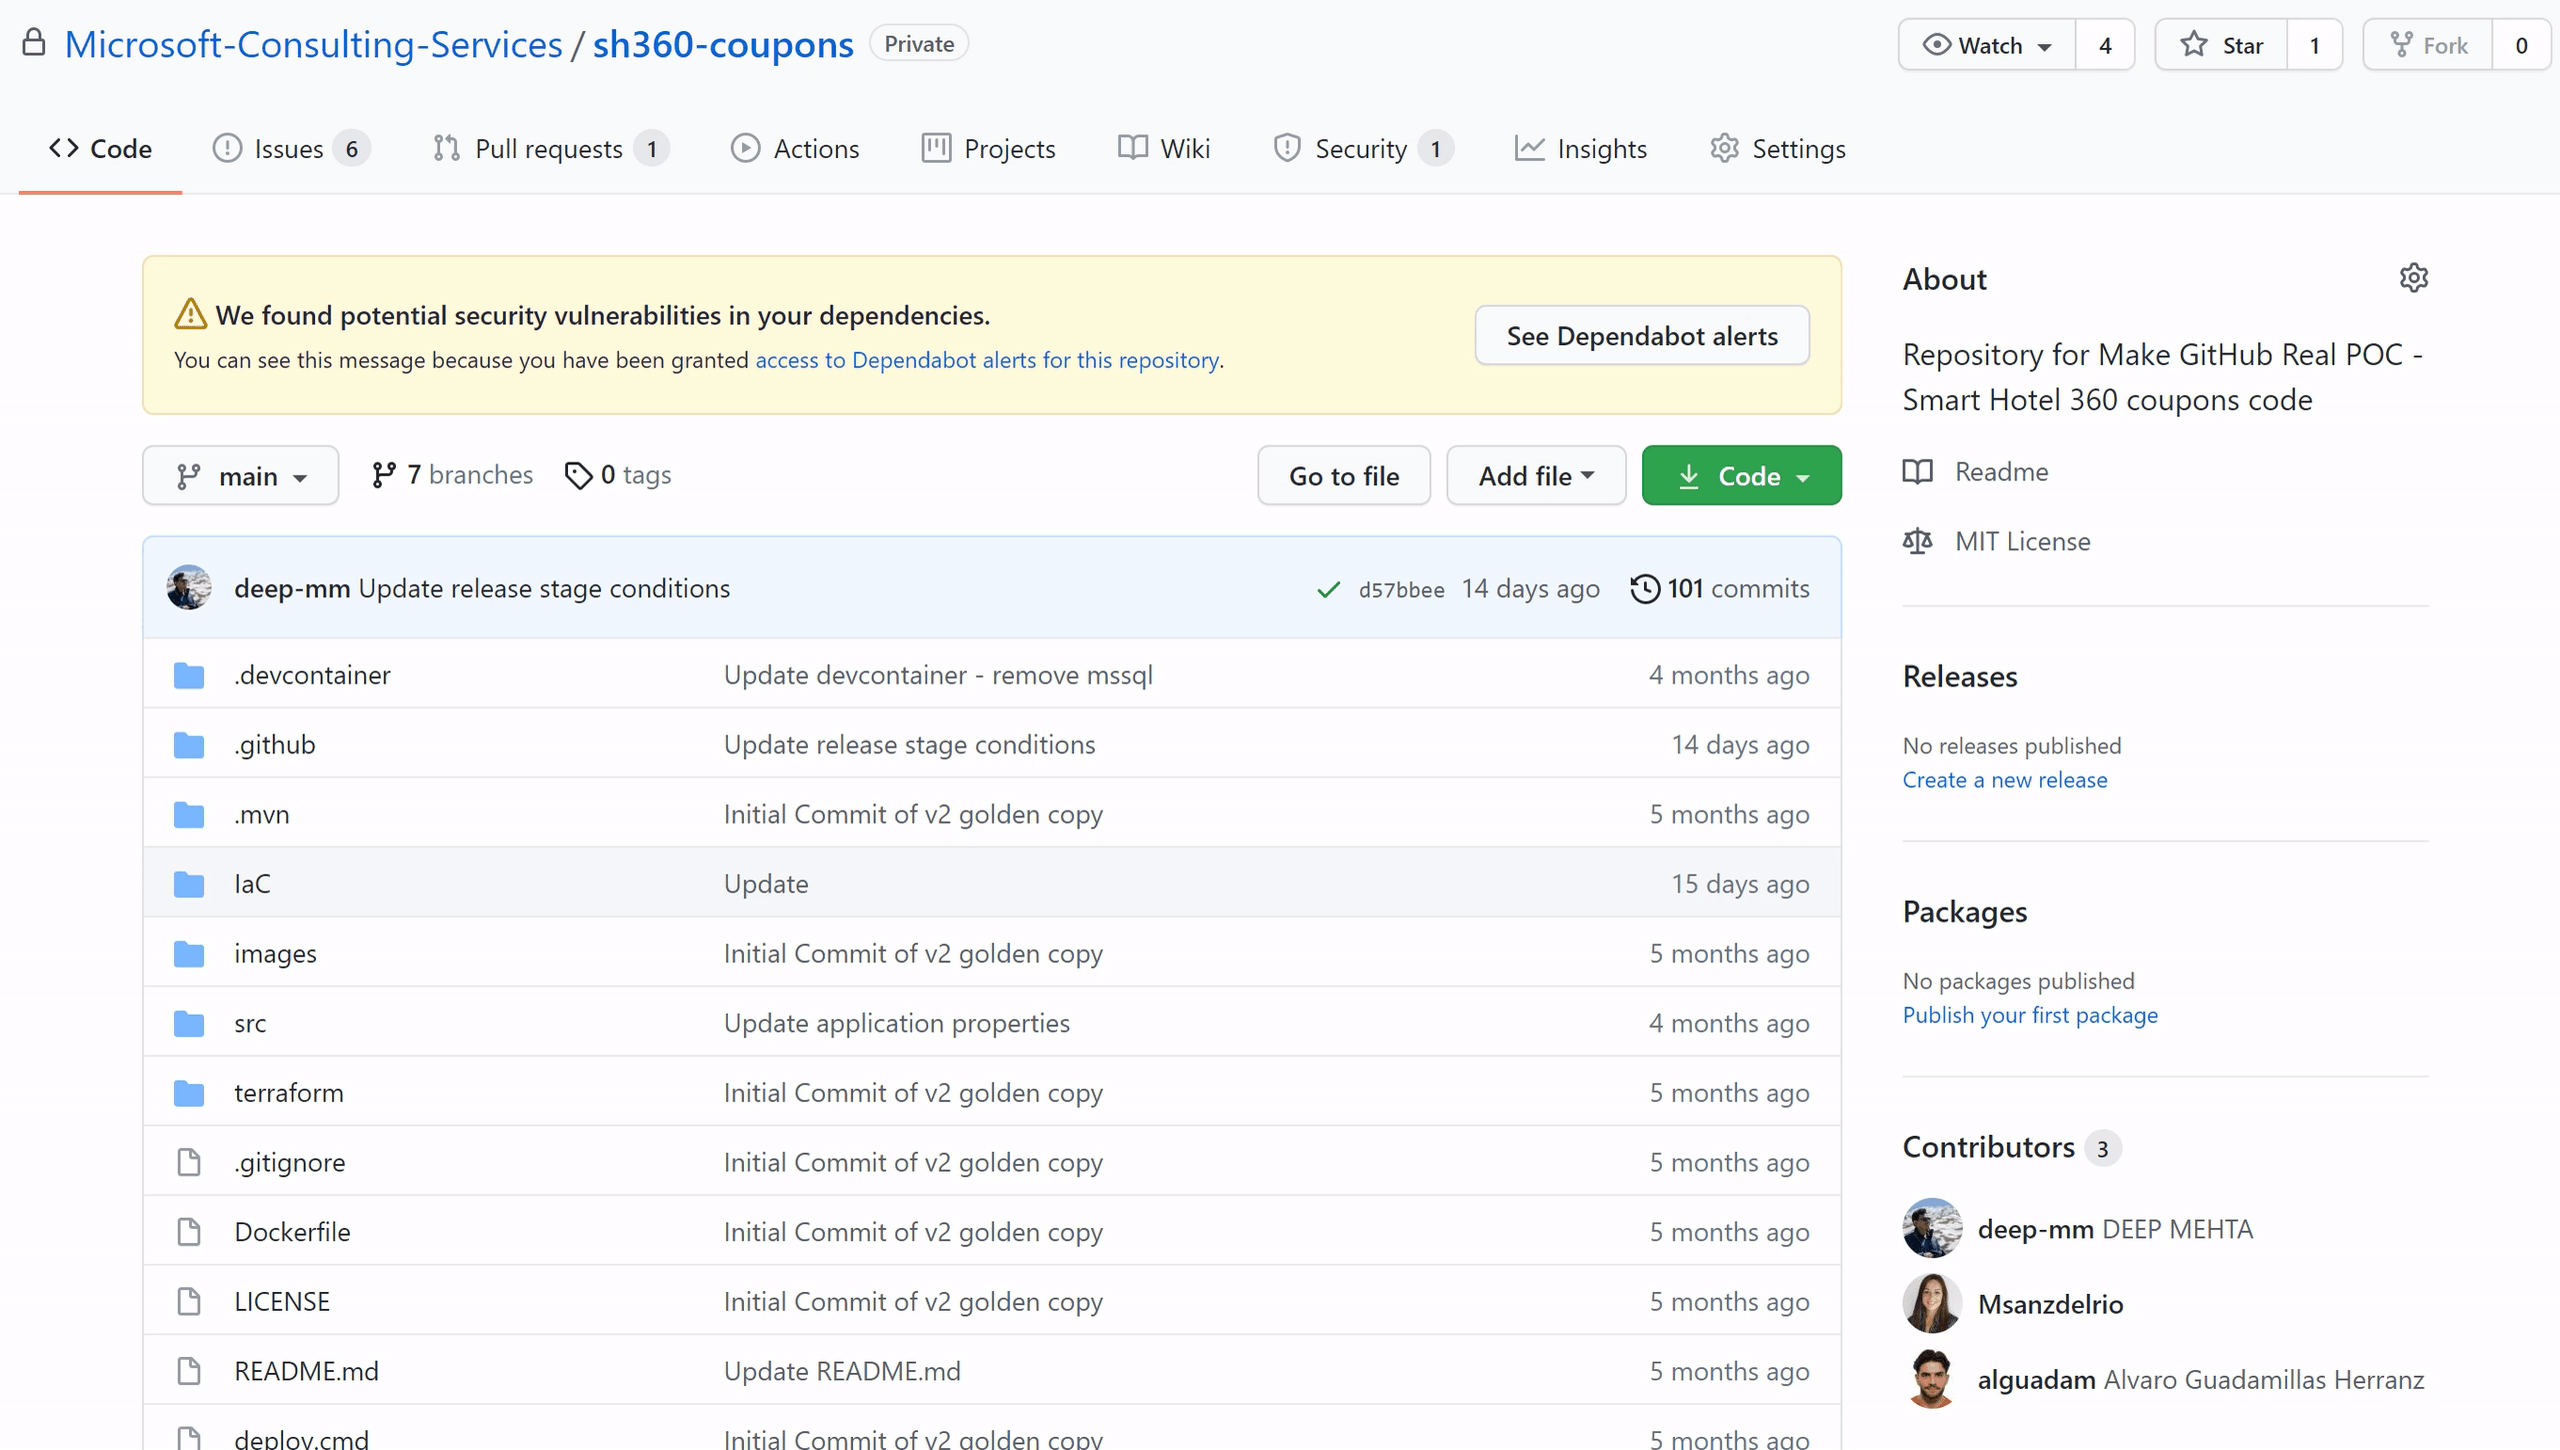Open the green Code download dropdown
Viewport: 2560px width, 1450px height.
1742,476
